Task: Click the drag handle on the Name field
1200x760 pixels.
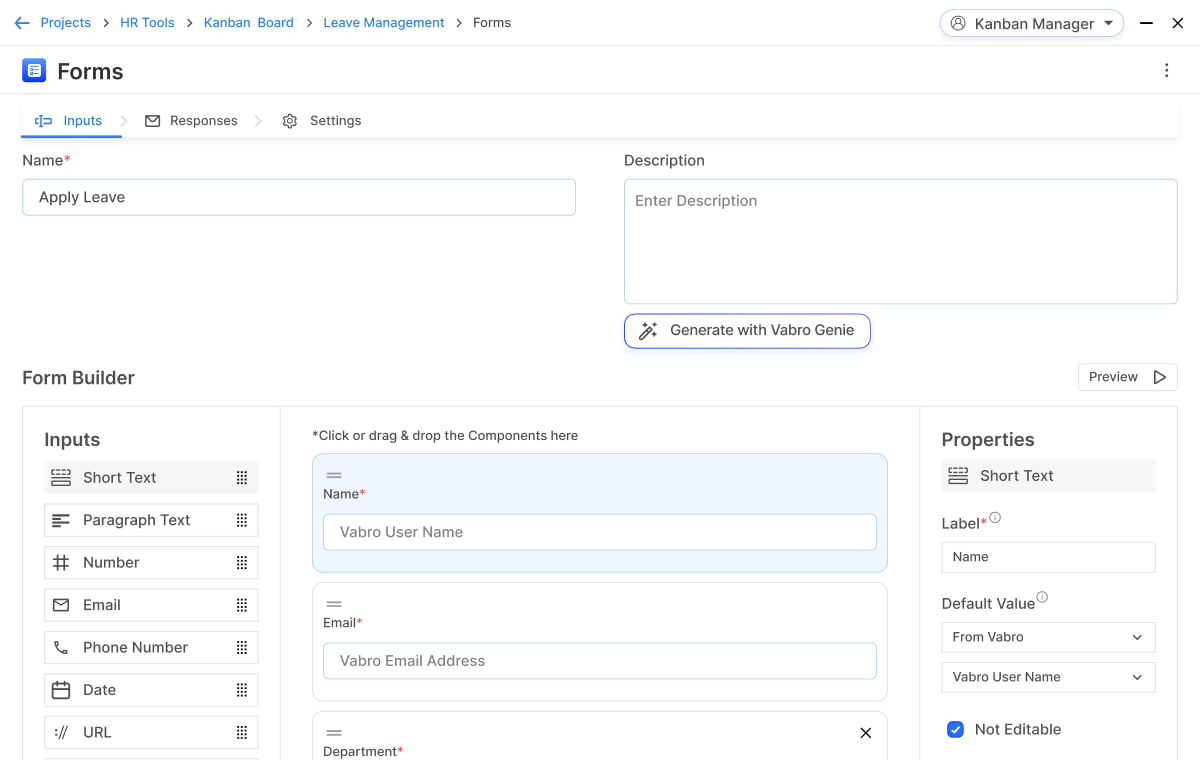Action: point(334,477)
